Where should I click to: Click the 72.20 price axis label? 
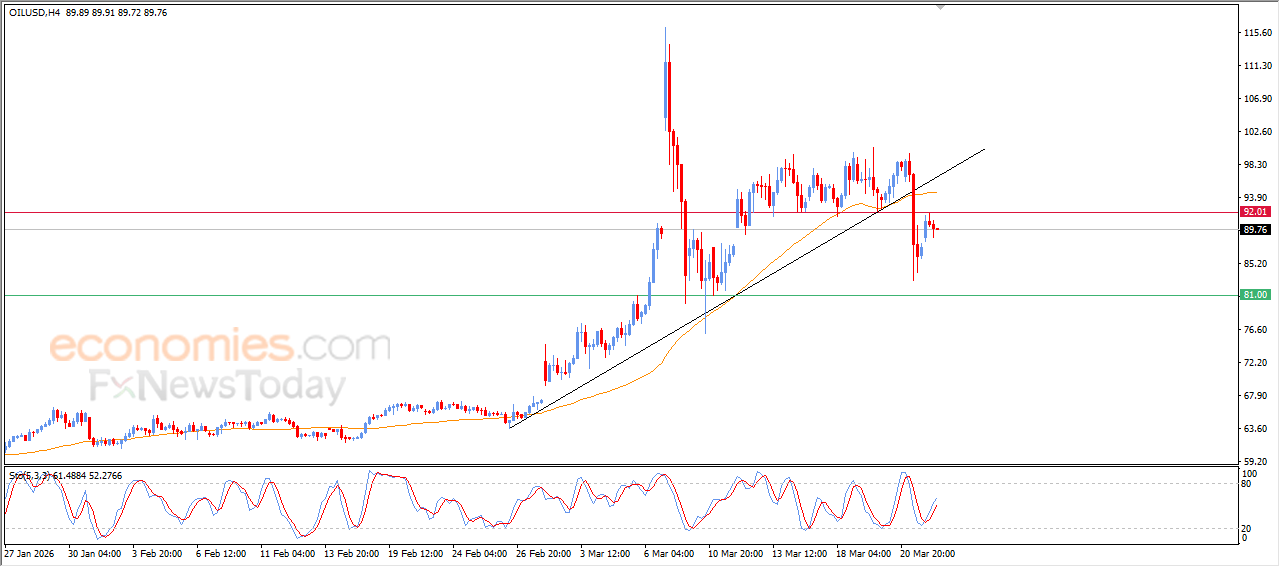point(1255,363)
